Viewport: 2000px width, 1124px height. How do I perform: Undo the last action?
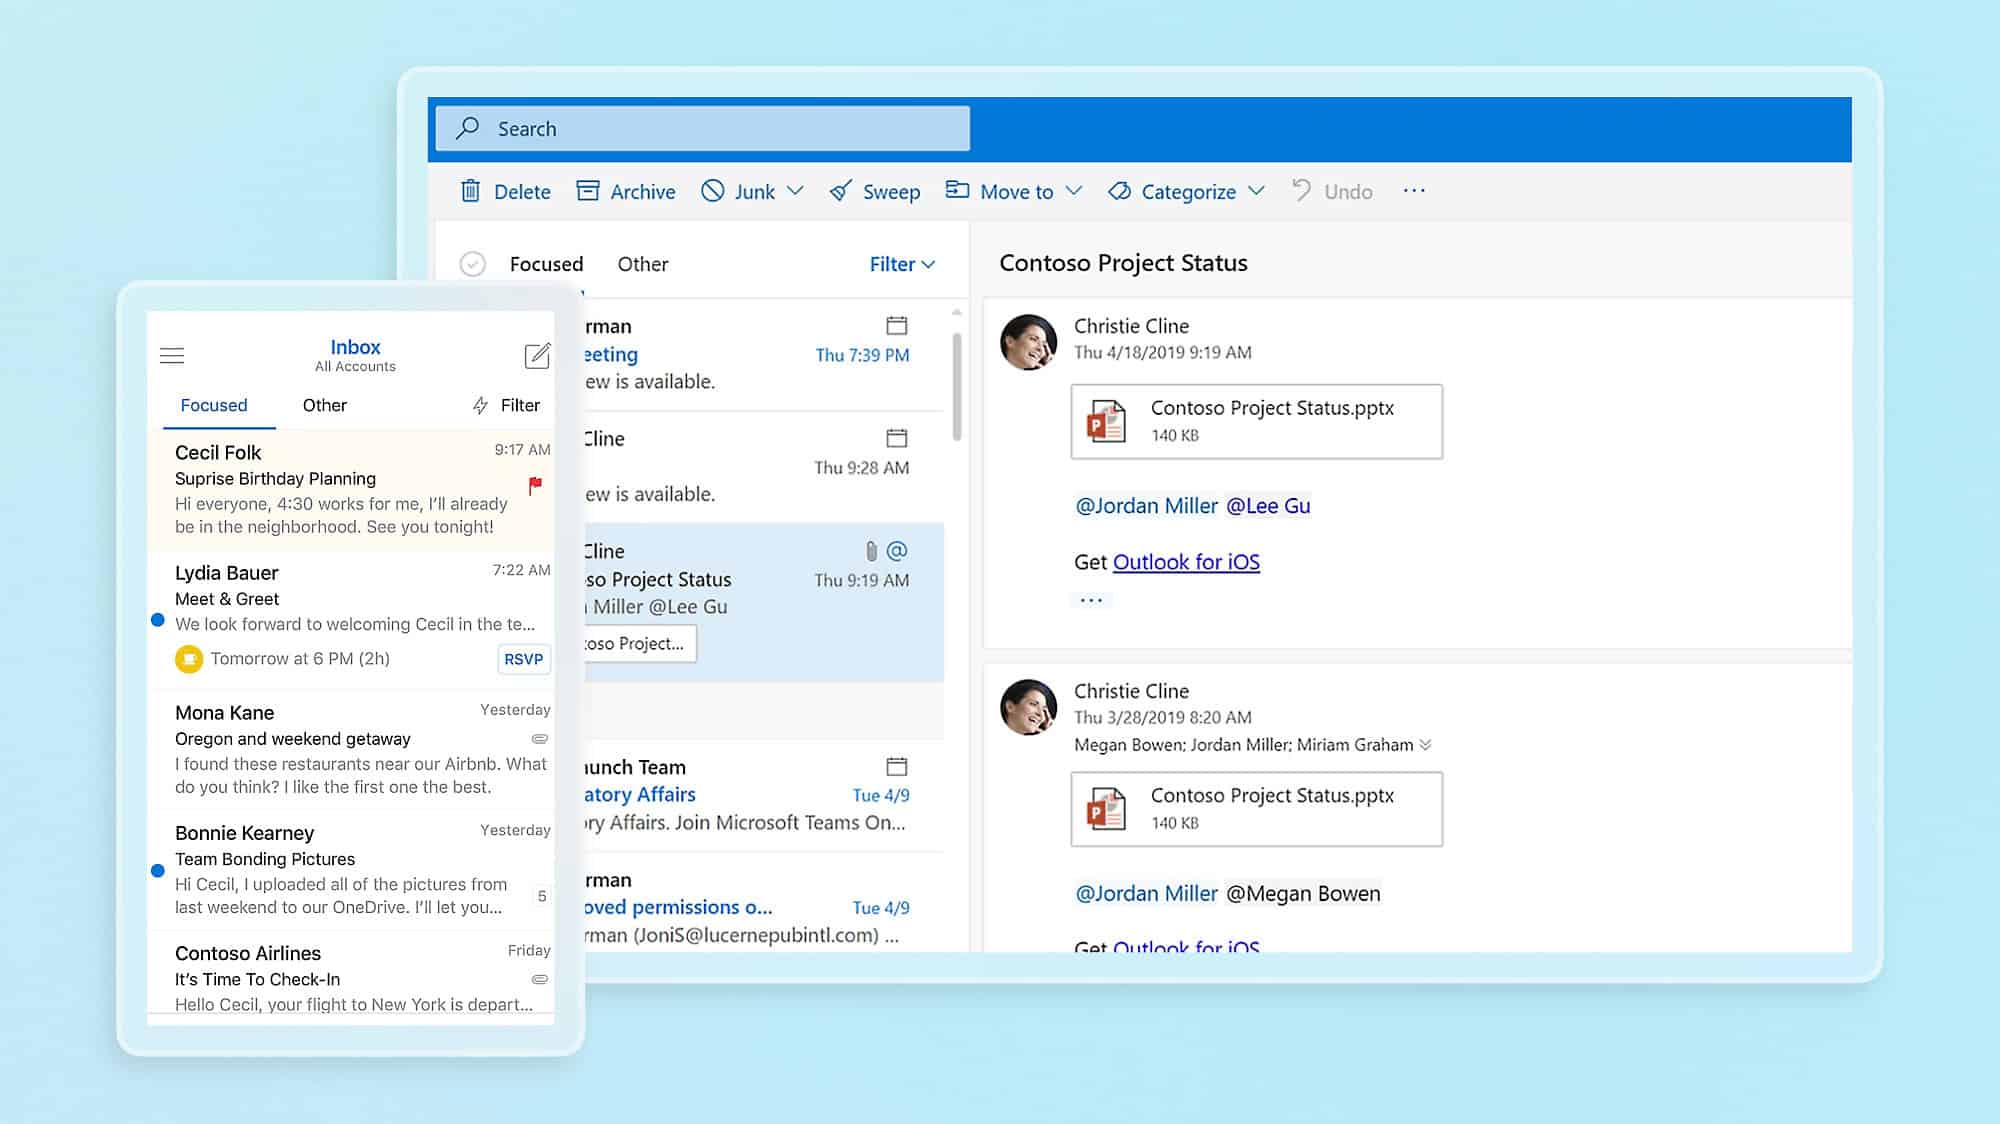pyautogui.click(x=1332, y=191)
